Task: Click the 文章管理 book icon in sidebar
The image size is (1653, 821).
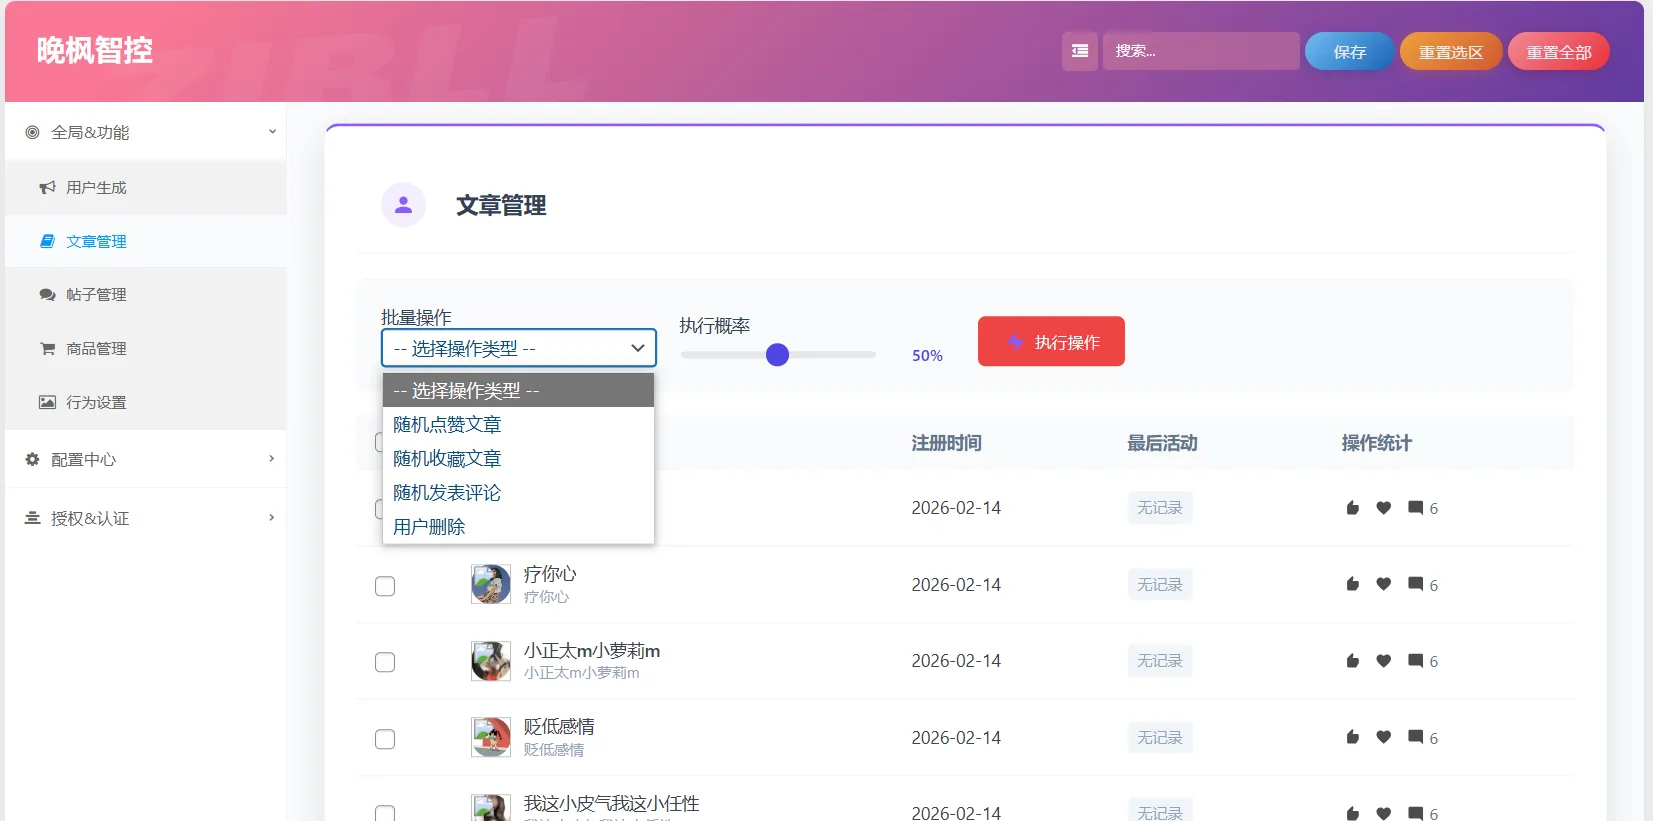Action: [x=47, y=241]
